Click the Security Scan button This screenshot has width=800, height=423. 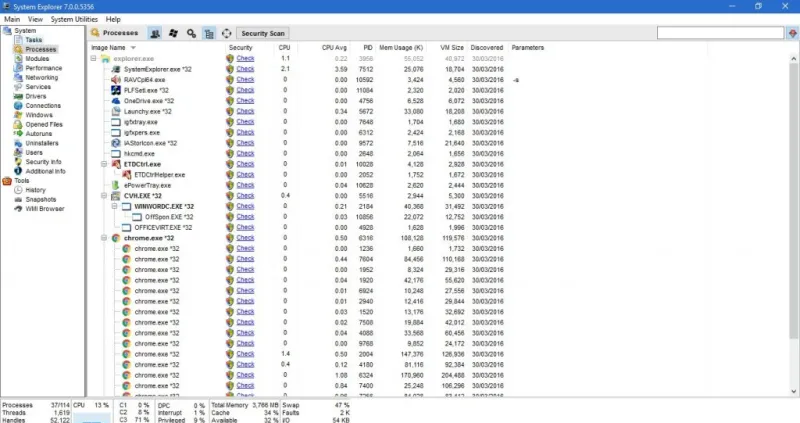263,33
